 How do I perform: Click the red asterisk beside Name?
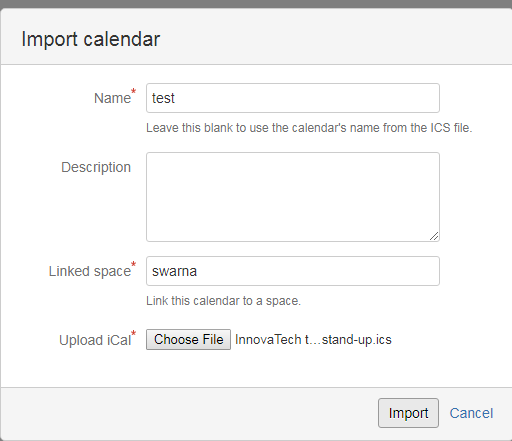pos(133,91)
